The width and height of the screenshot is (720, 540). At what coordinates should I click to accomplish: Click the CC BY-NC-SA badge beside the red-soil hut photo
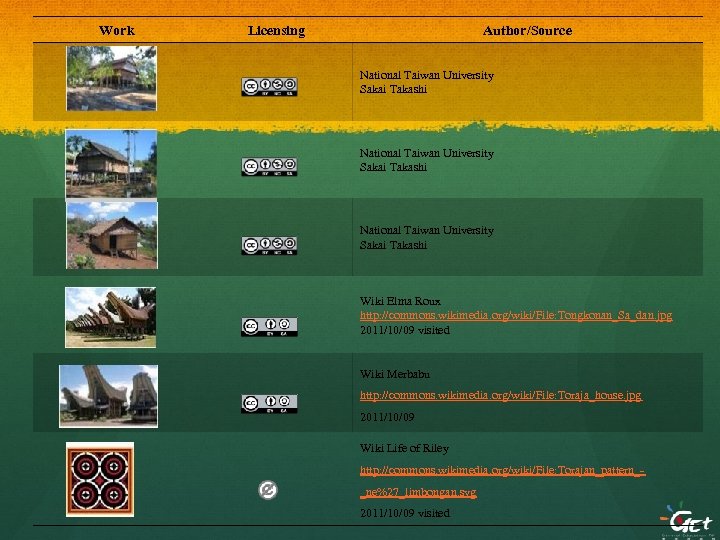coord(270,245)
